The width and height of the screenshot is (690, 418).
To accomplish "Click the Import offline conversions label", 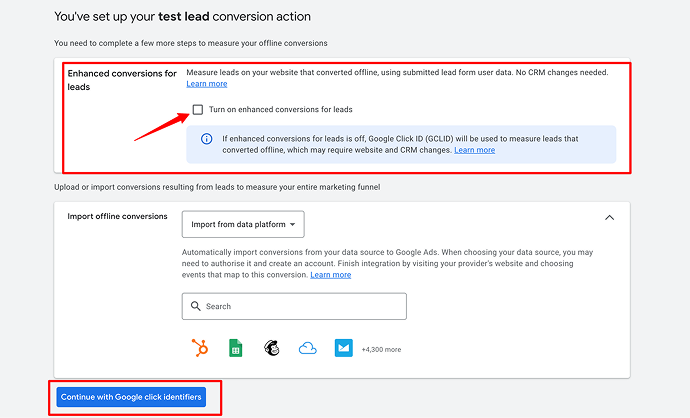I will [117, 216].
